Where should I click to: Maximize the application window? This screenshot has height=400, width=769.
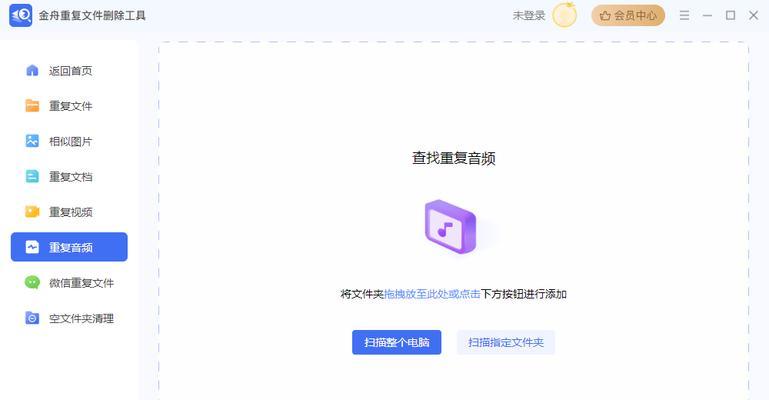[730, 16]
